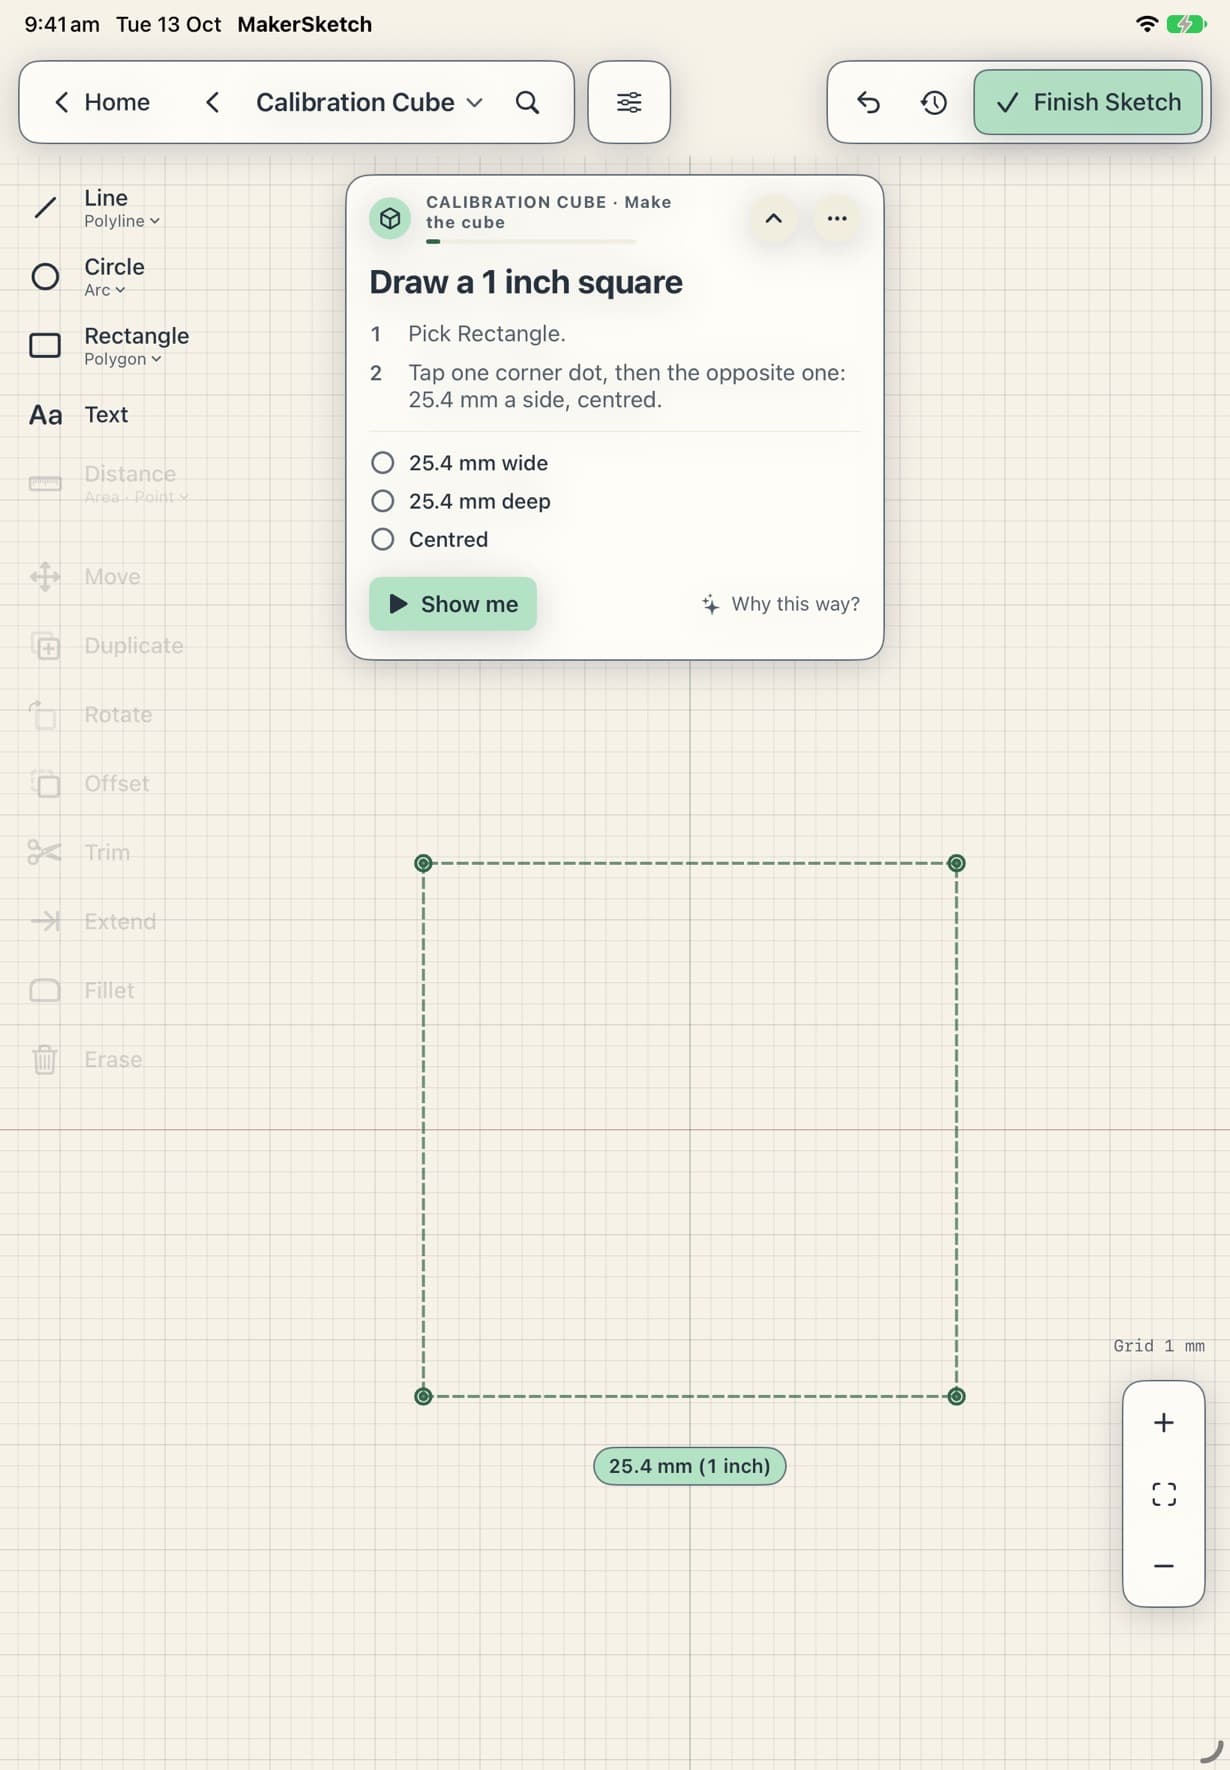
Task: Tap the Wi-Fi status icon
Action: 1147,24
